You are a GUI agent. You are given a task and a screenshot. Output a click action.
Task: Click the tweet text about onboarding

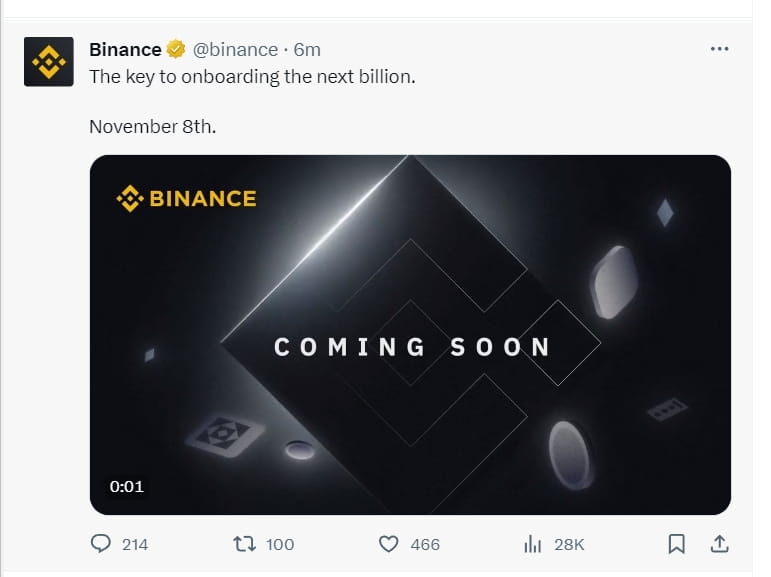252,77
